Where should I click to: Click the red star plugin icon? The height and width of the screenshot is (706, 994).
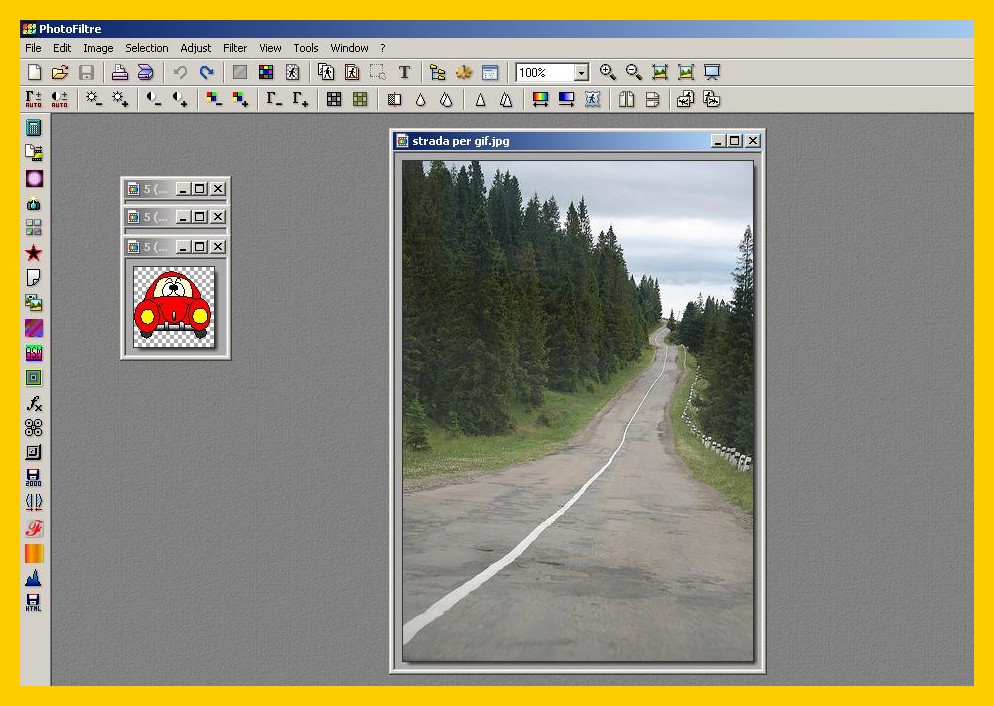pos(34,253)
